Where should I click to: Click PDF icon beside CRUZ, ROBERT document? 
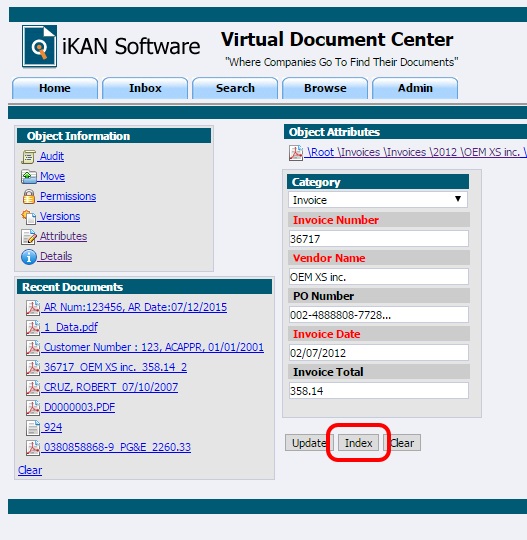click(x=33, y=387)
